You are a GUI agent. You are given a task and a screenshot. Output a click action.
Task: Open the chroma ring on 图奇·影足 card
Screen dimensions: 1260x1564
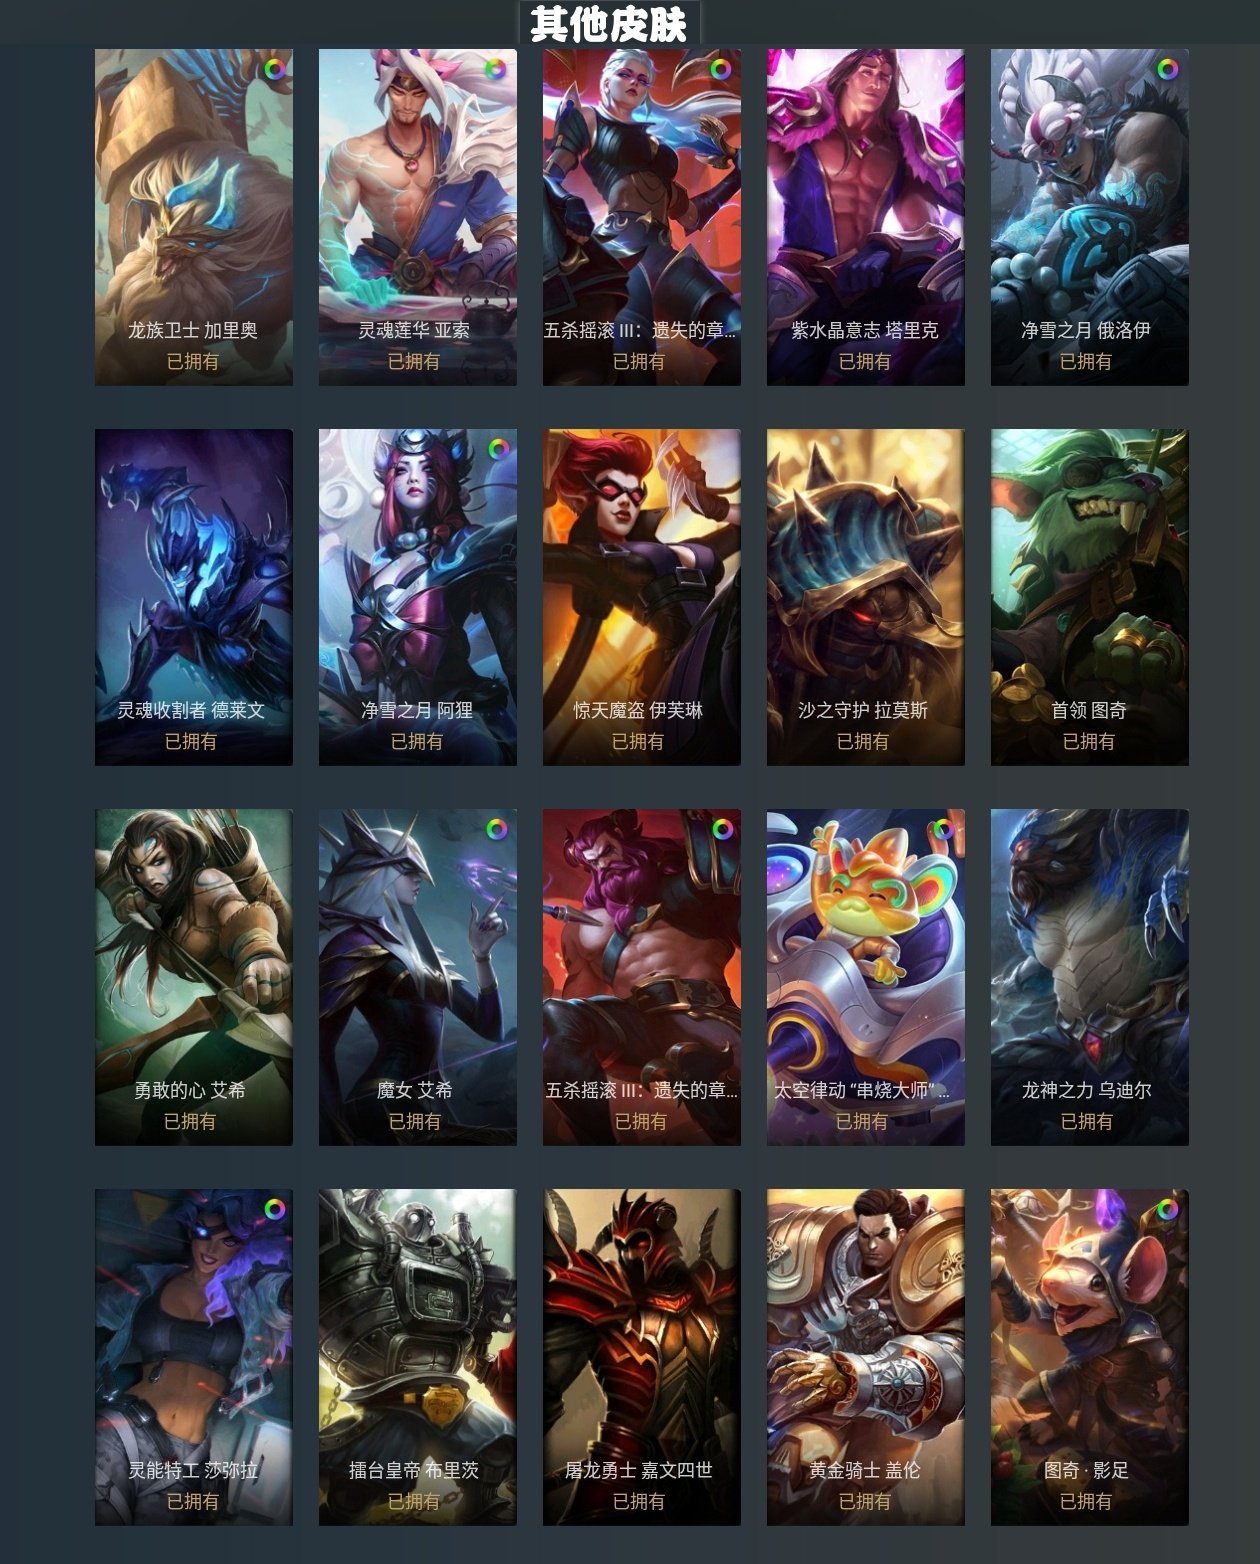pos(1168,1209)
